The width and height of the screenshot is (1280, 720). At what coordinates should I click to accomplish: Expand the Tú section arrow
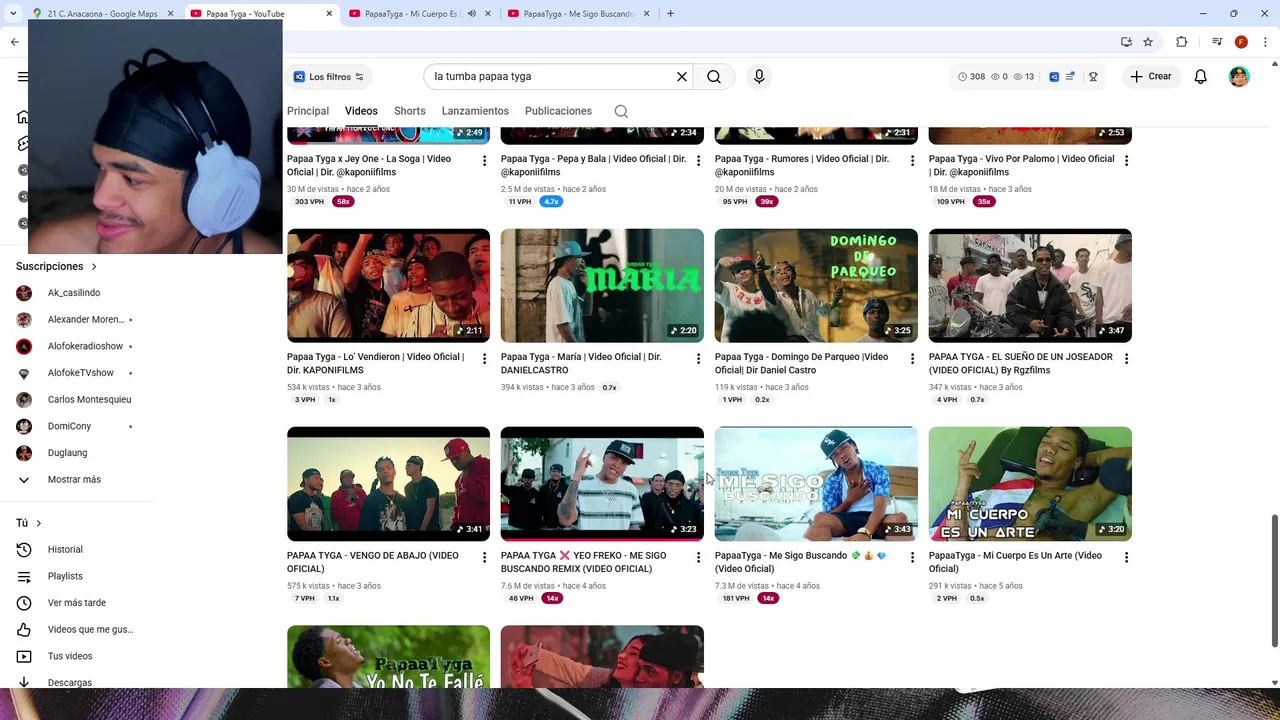[39, 523]
